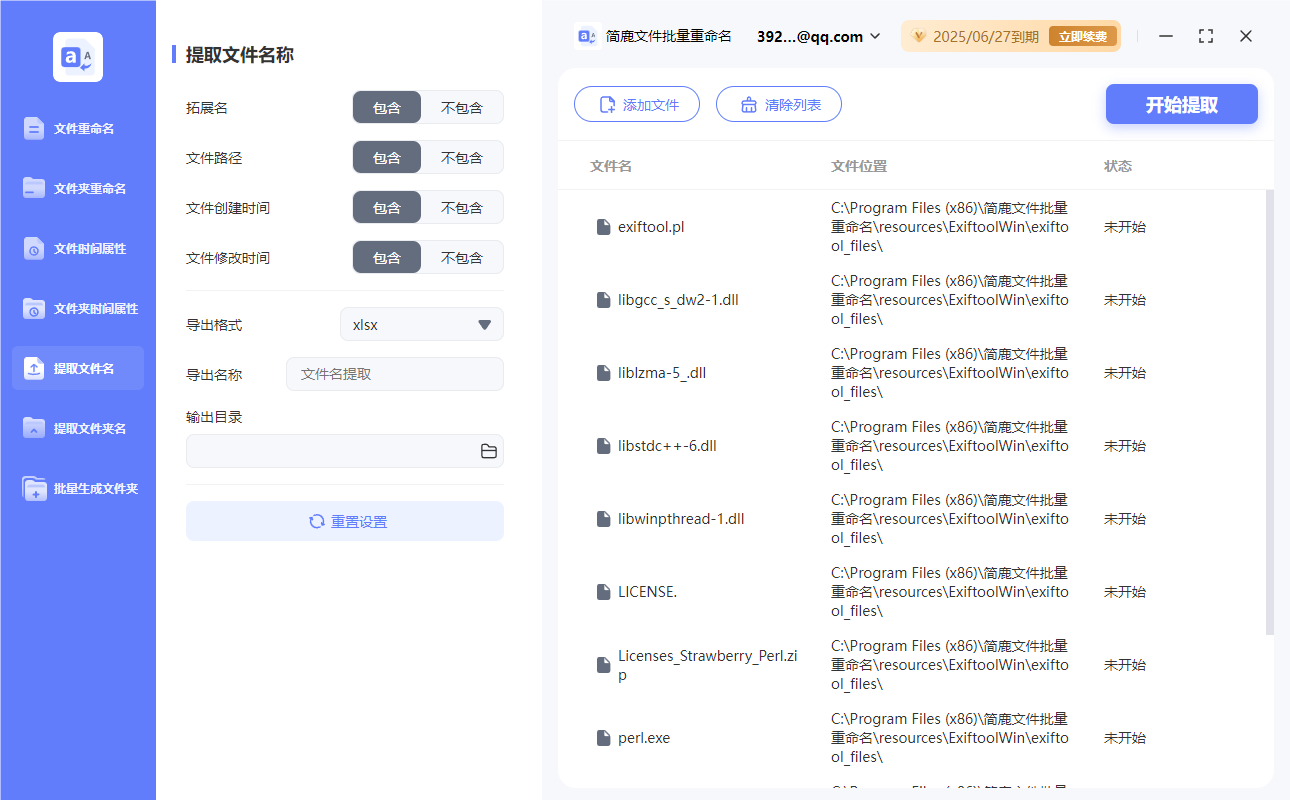Open the output directory folder picker
This screenshot has width=1290, height=800.
(488, 451)
